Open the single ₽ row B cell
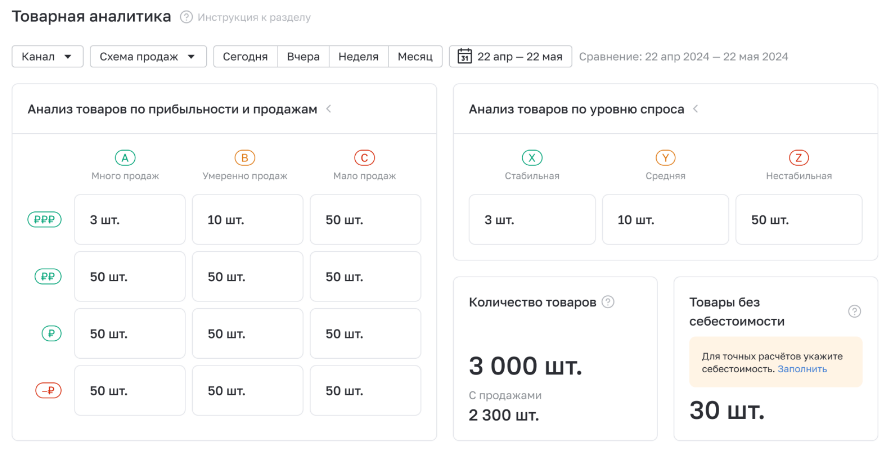The width and height of the screenshot is (890, 473). tap(247, 333)
